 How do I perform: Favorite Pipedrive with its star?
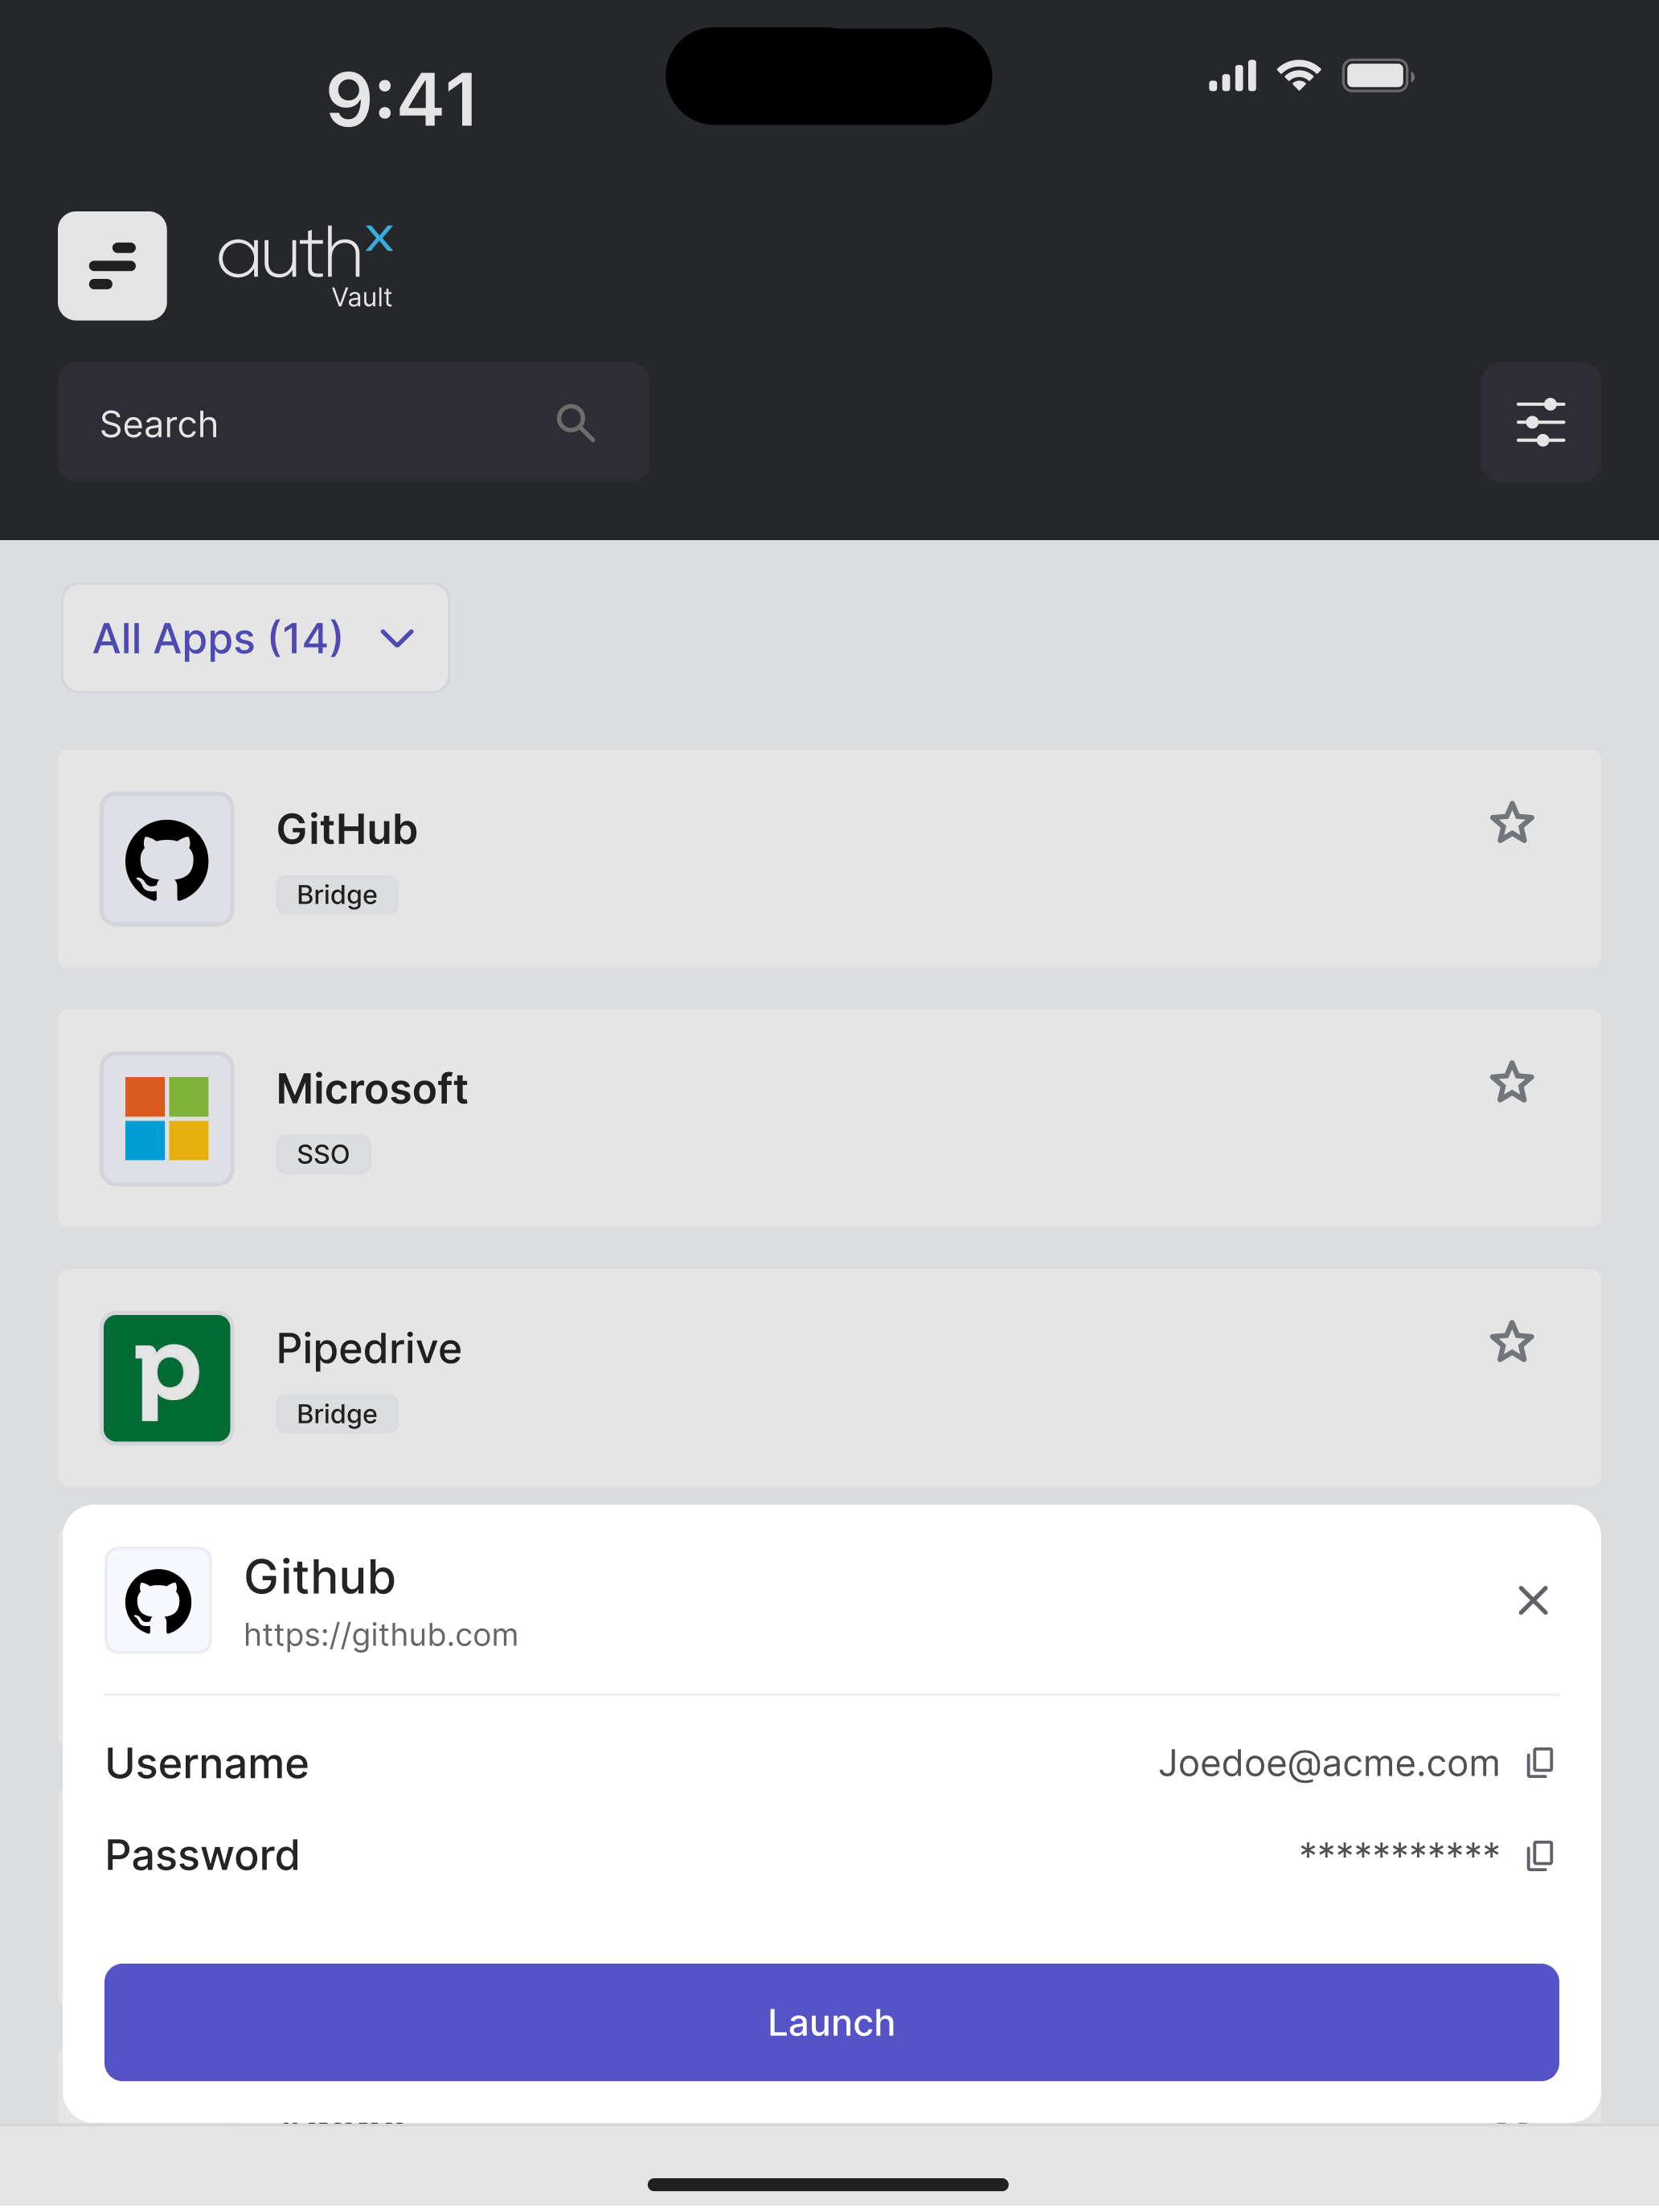click(x=1511, y=1343)
